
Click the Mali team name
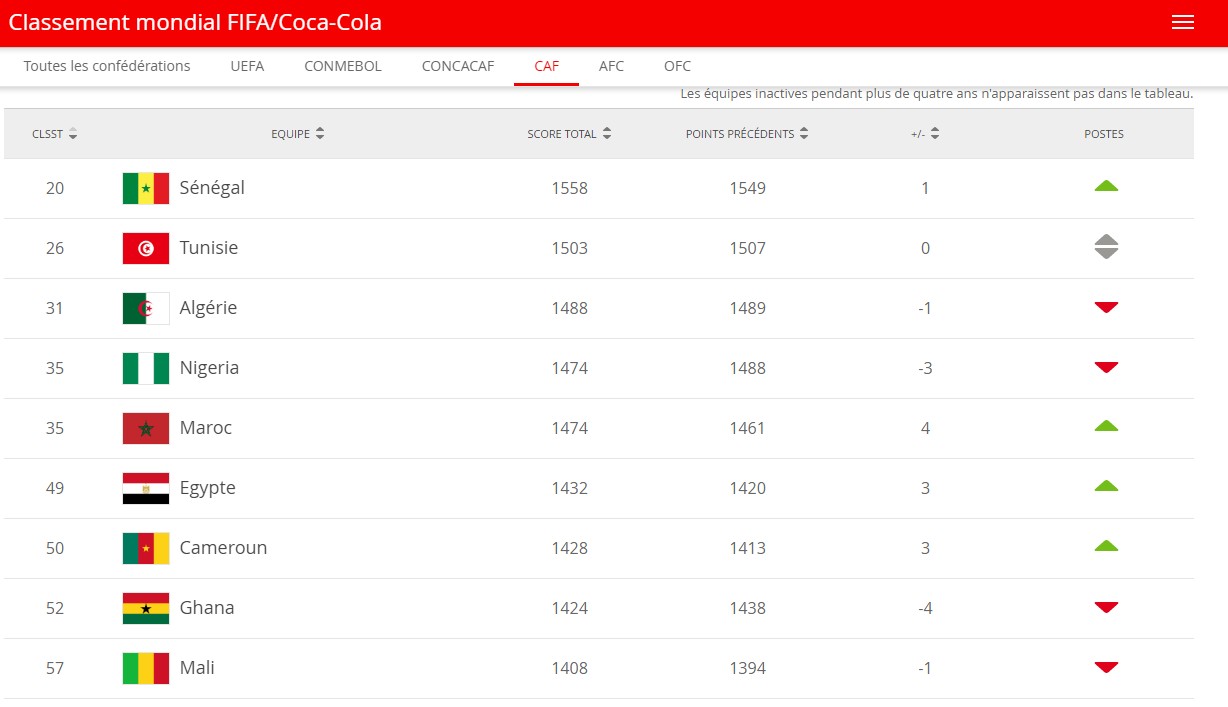click(197, 668)
